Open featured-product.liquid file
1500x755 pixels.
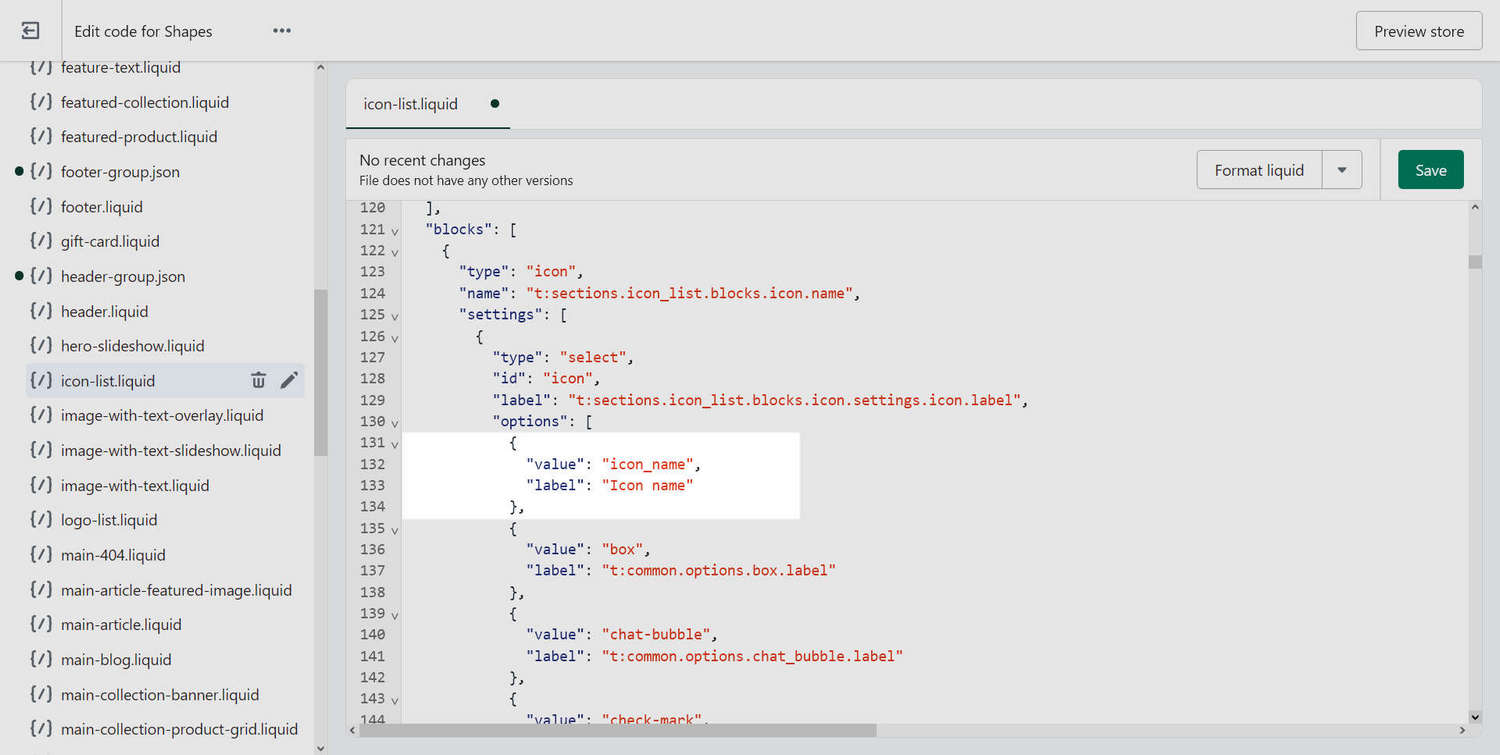click(139, 137)
